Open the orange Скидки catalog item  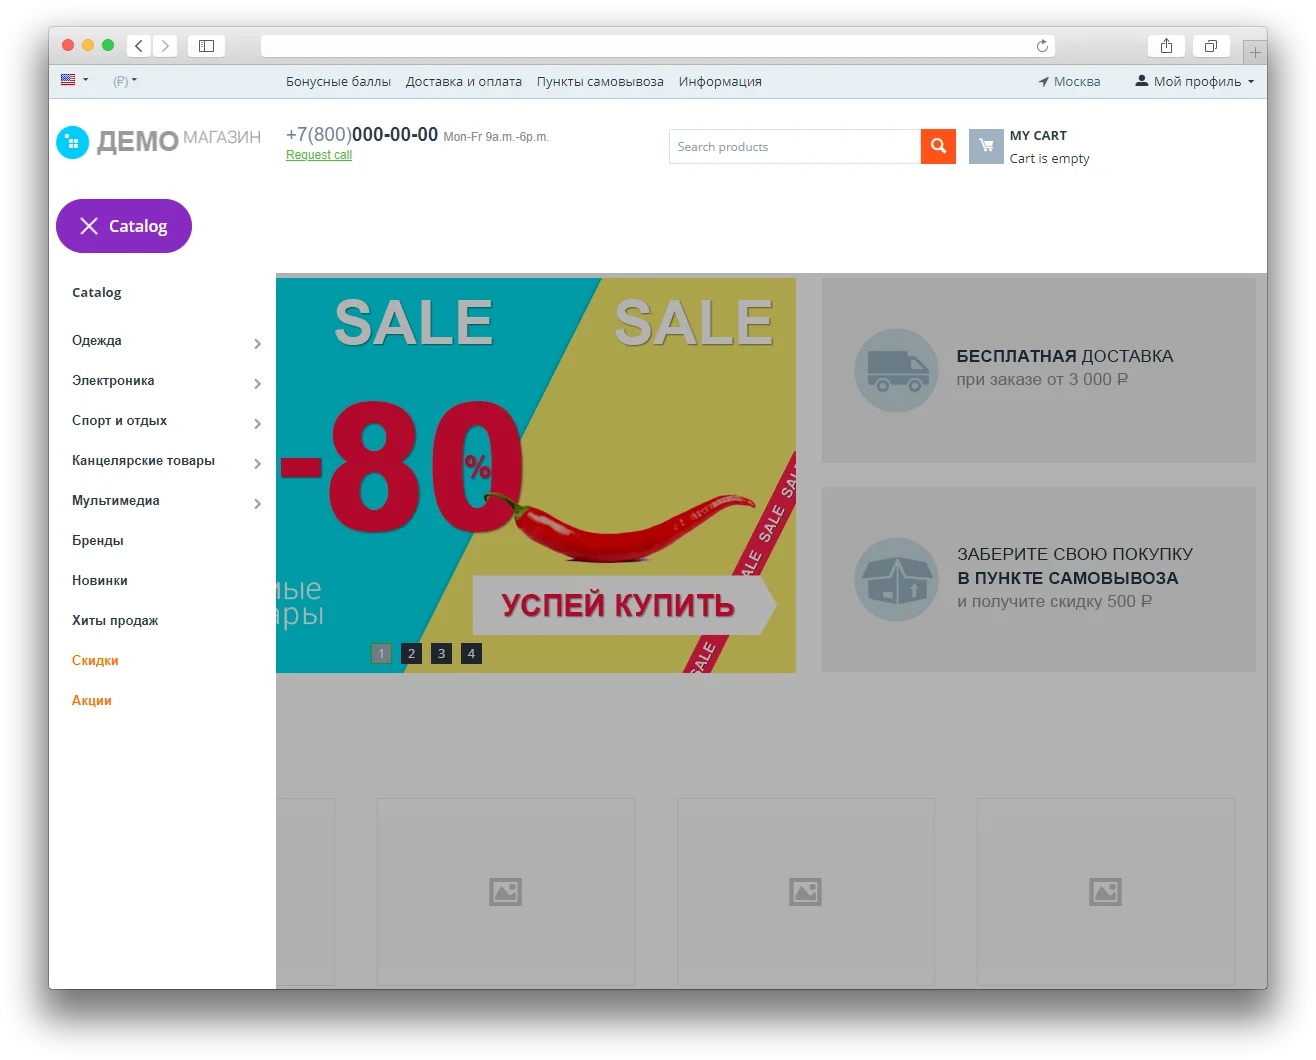pyautogui.click(x=95, y=661)
